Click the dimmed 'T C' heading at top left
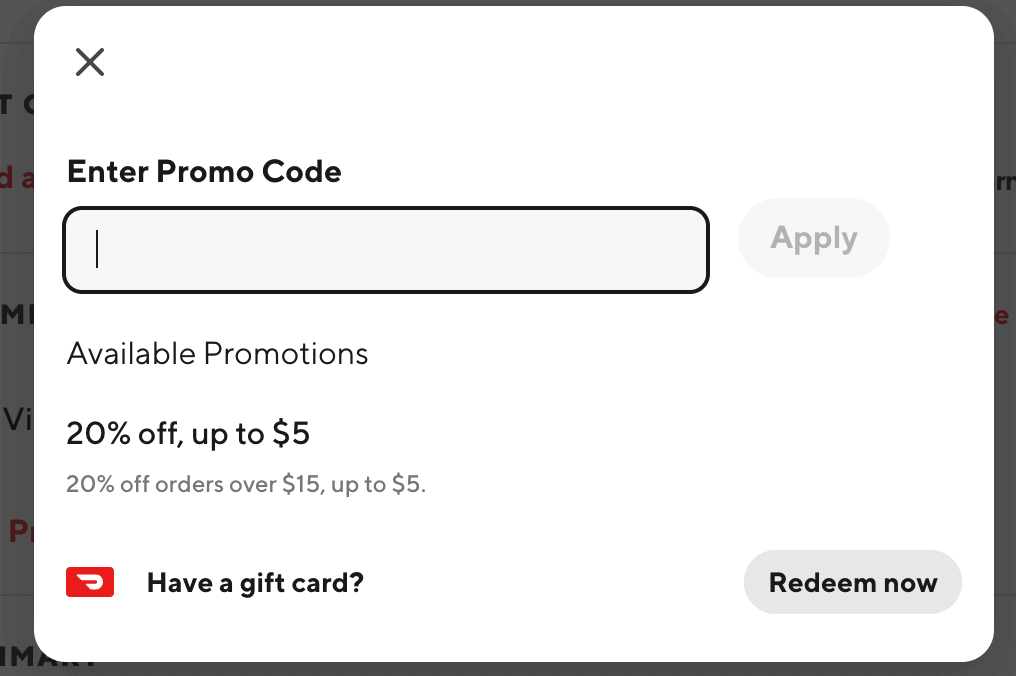Viewport: 1016px width, 676px height. 17,104
